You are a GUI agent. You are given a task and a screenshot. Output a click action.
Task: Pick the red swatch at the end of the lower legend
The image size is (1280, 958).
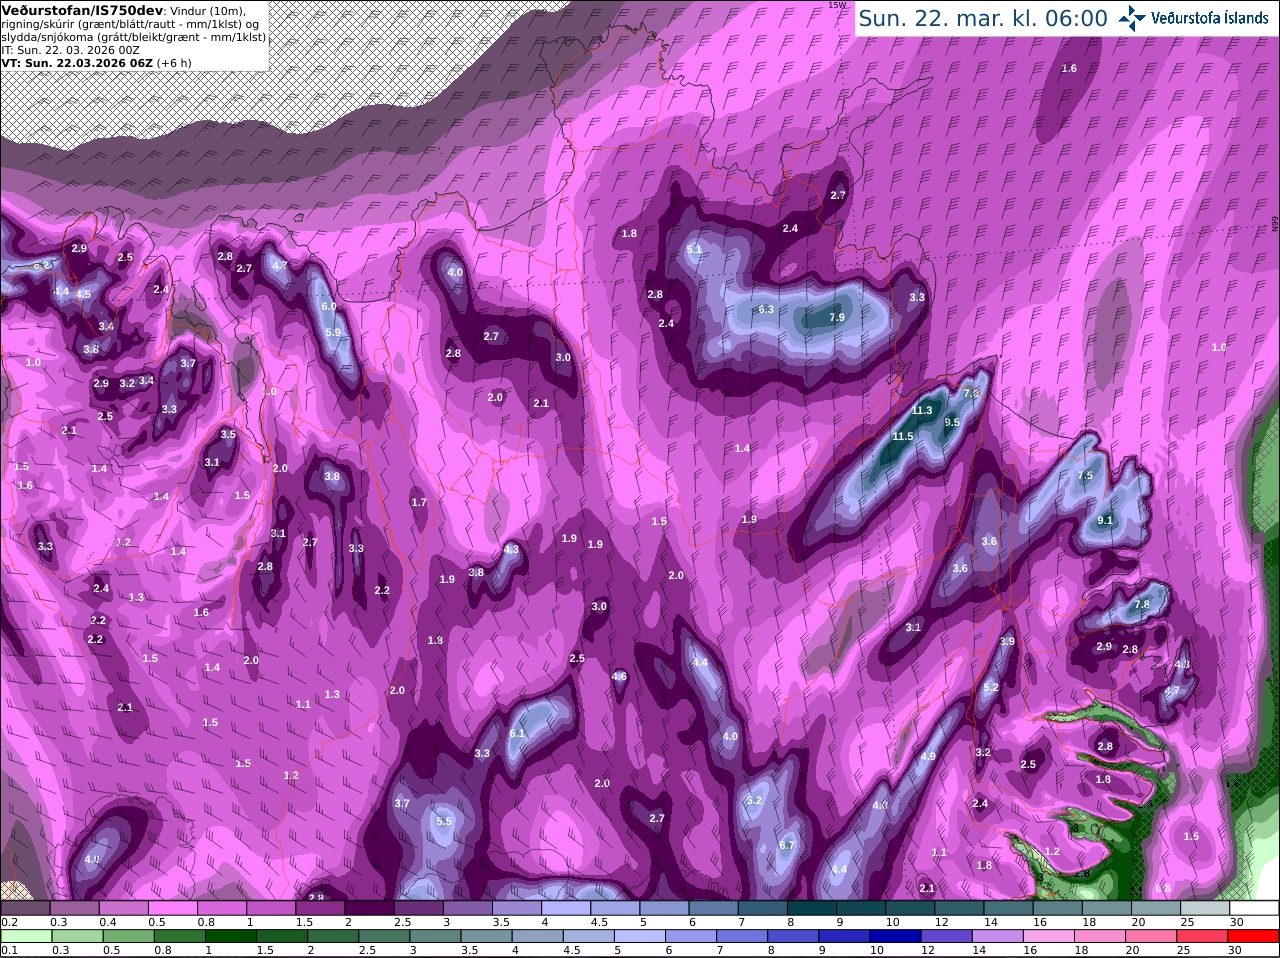tap(1255, 936)
